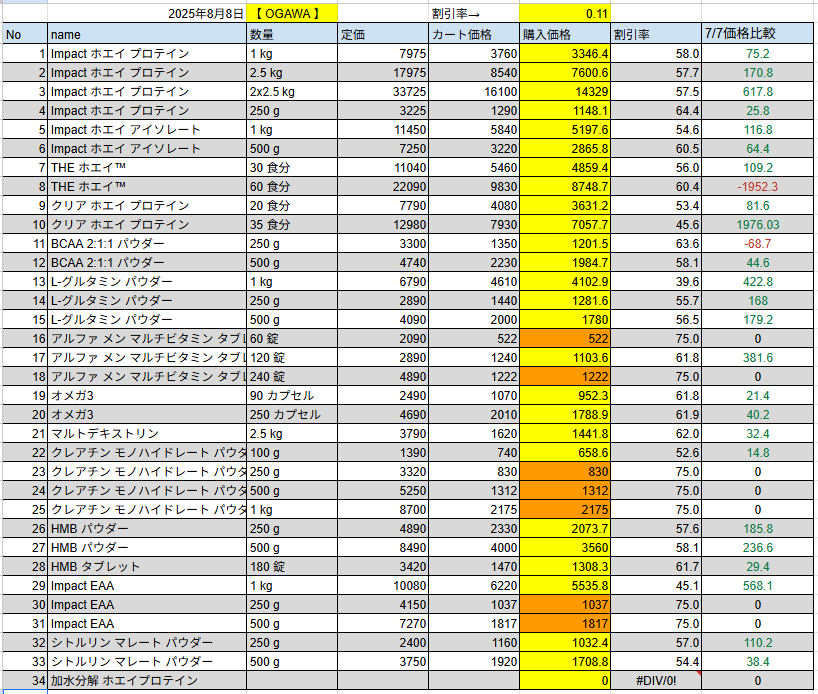Click the 7/7価格比較 column header
The height and width of the screenshot is (694, 818).
(x=757, y=34)
